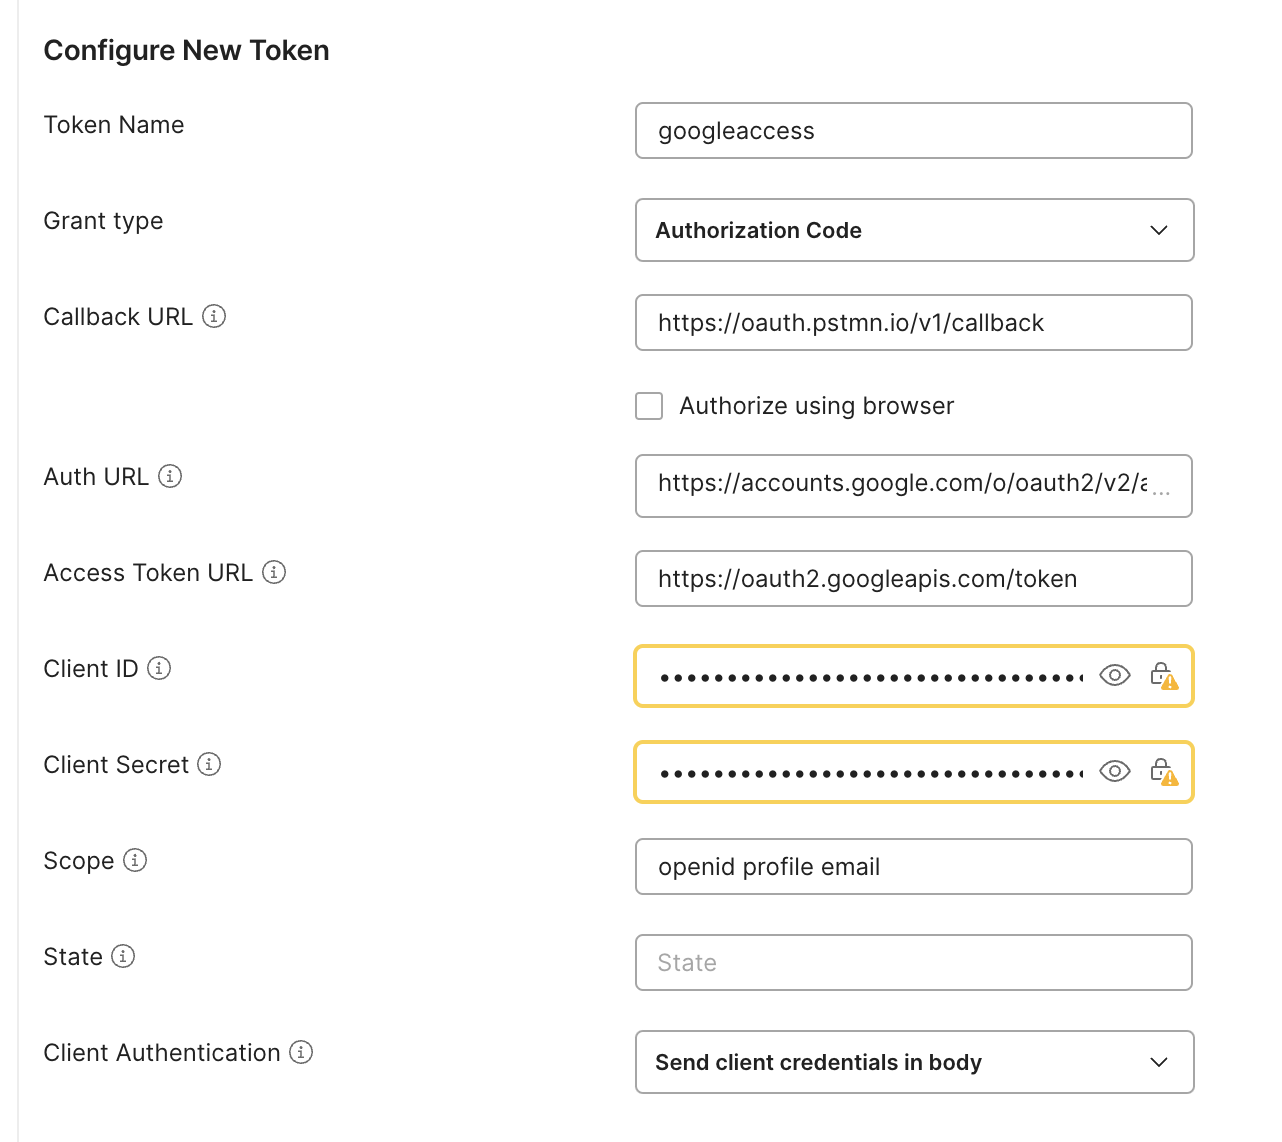The width and height of the screenshot is (1282, 1142).
Task: Click the Token Name input field
Action: click(914, 131)
